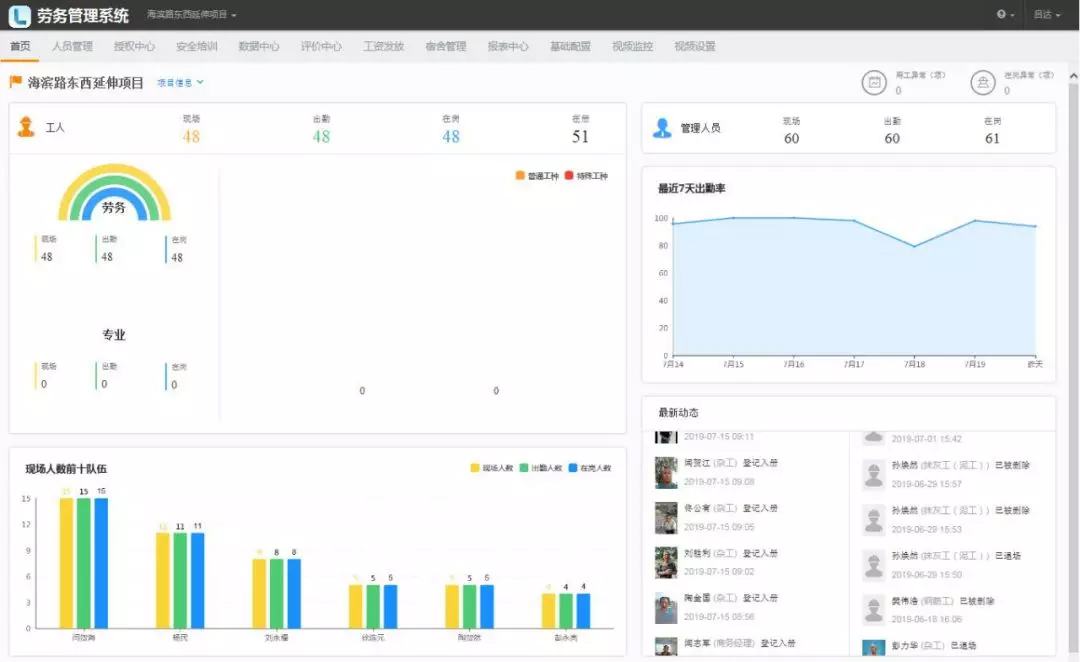This screenshot has width=1080, height=662.
Task: Expand the 项目信息 dropdown
Action: [180, 83]
